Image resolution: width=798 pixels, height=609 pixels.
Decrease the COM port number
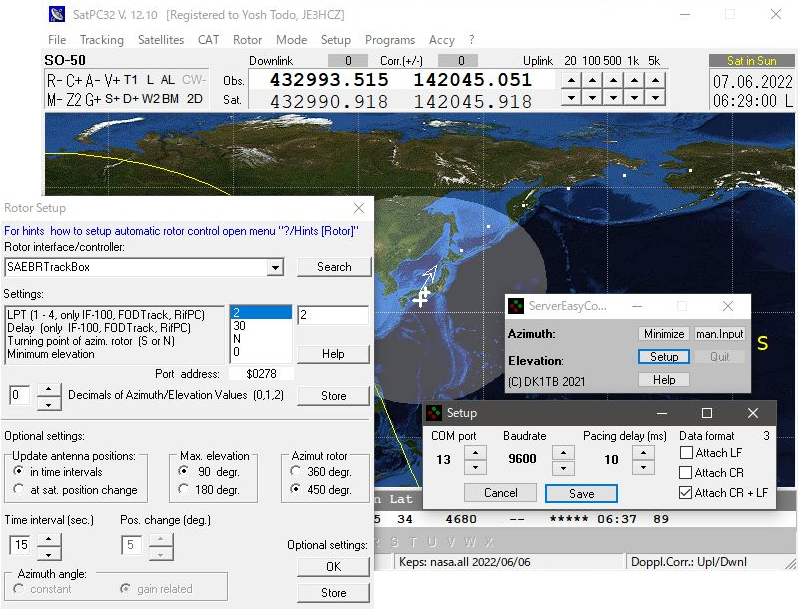pos(475,467)
